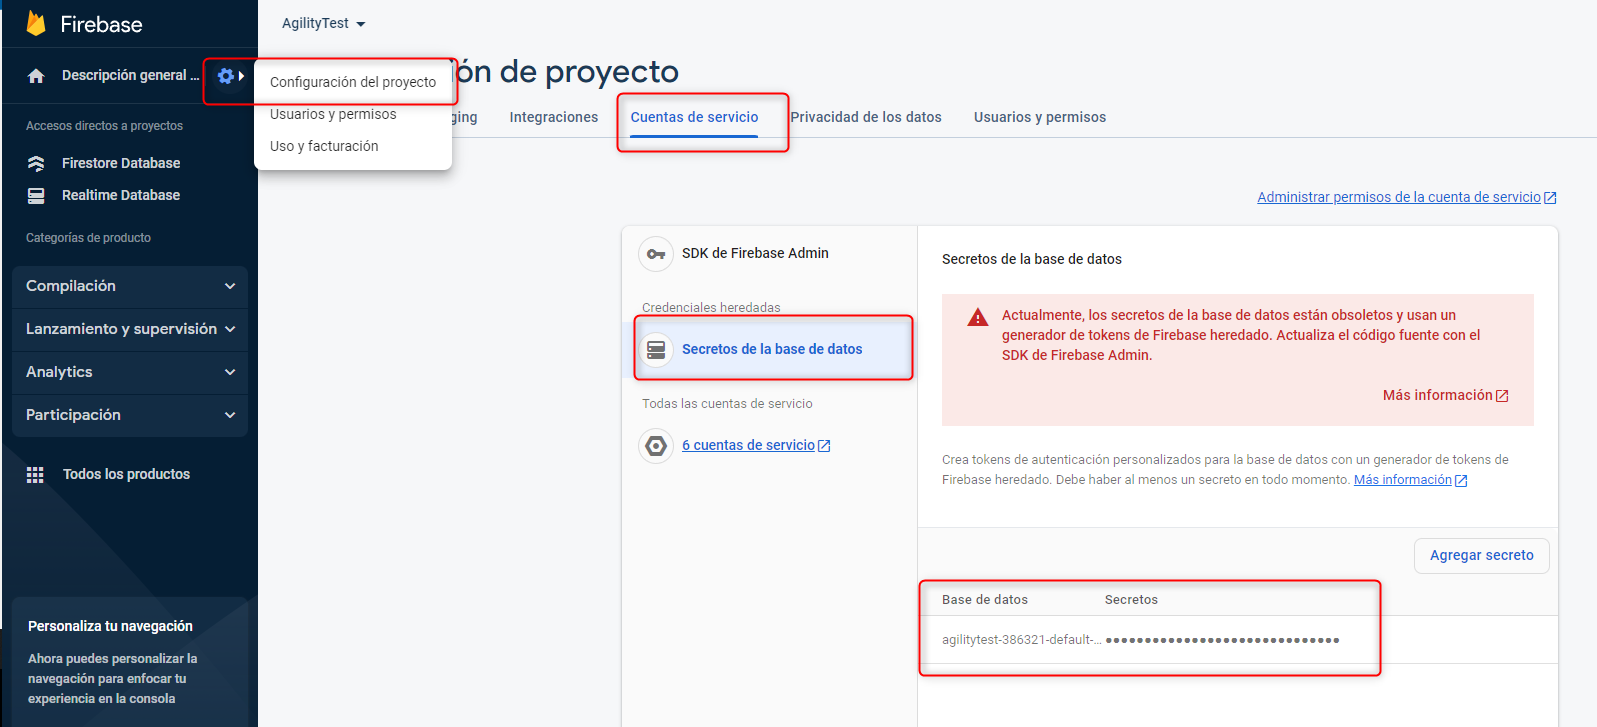Click the Realtime Database icon
The width and height of the screenshot is (1597, 727).
(36, 195)
